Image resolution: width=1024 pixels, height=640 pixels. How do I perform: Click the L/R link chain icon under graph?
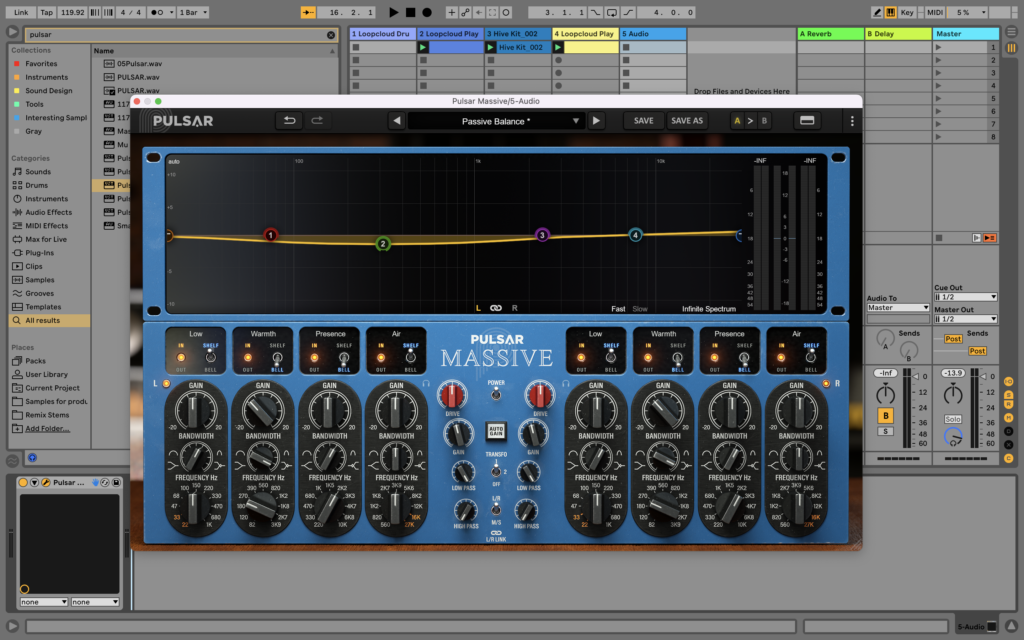(x=496, y=308)
